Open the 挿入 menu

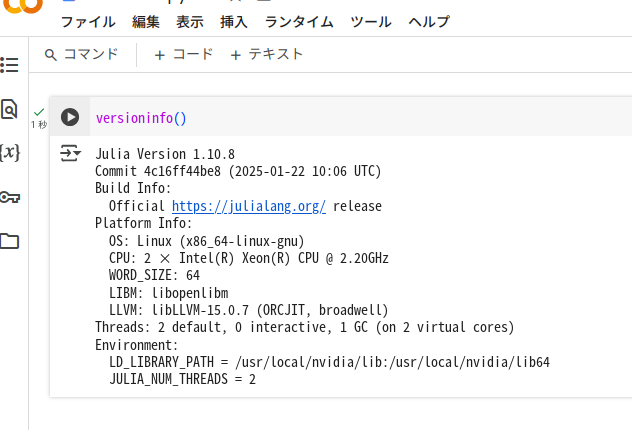tap(234, 22)
